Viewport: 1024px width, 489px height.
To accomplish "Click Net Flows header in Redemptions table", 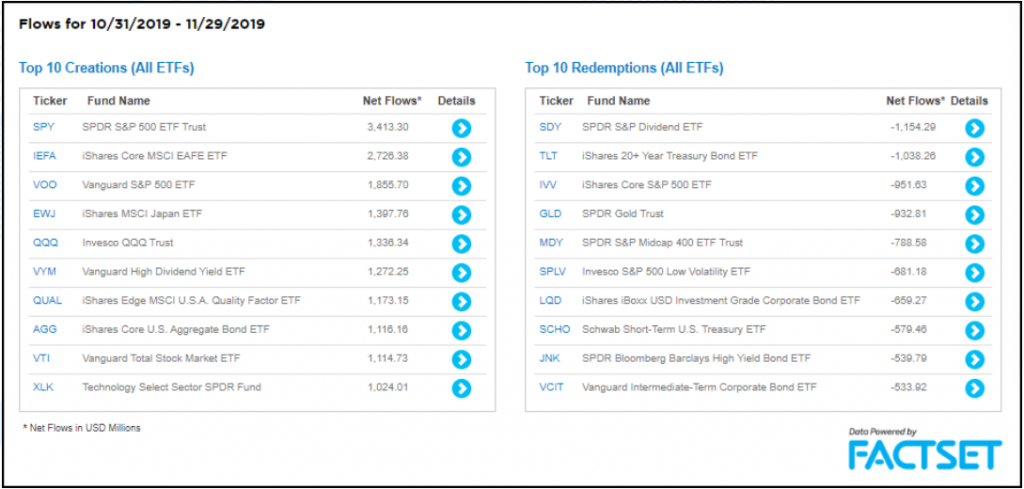I will (x=916, y=101).
